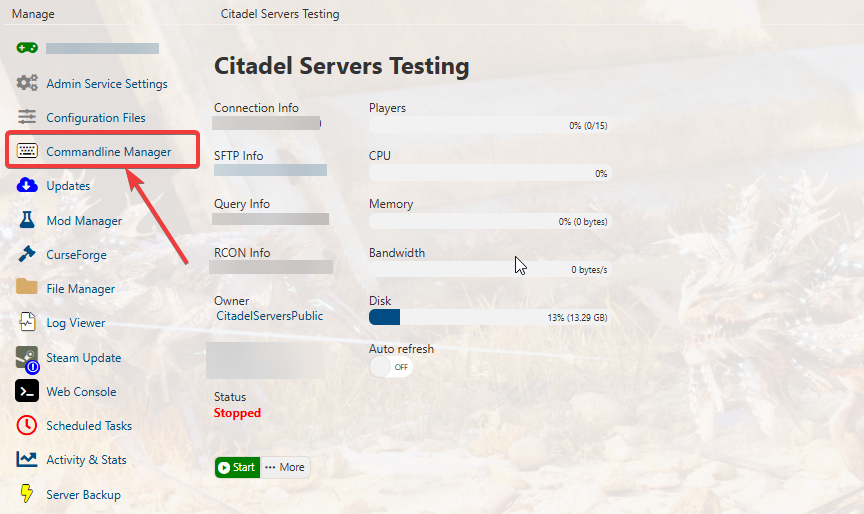Toggle the Auto refresh switch
Viewport: 864px width, 514px height.
point(391,367)
